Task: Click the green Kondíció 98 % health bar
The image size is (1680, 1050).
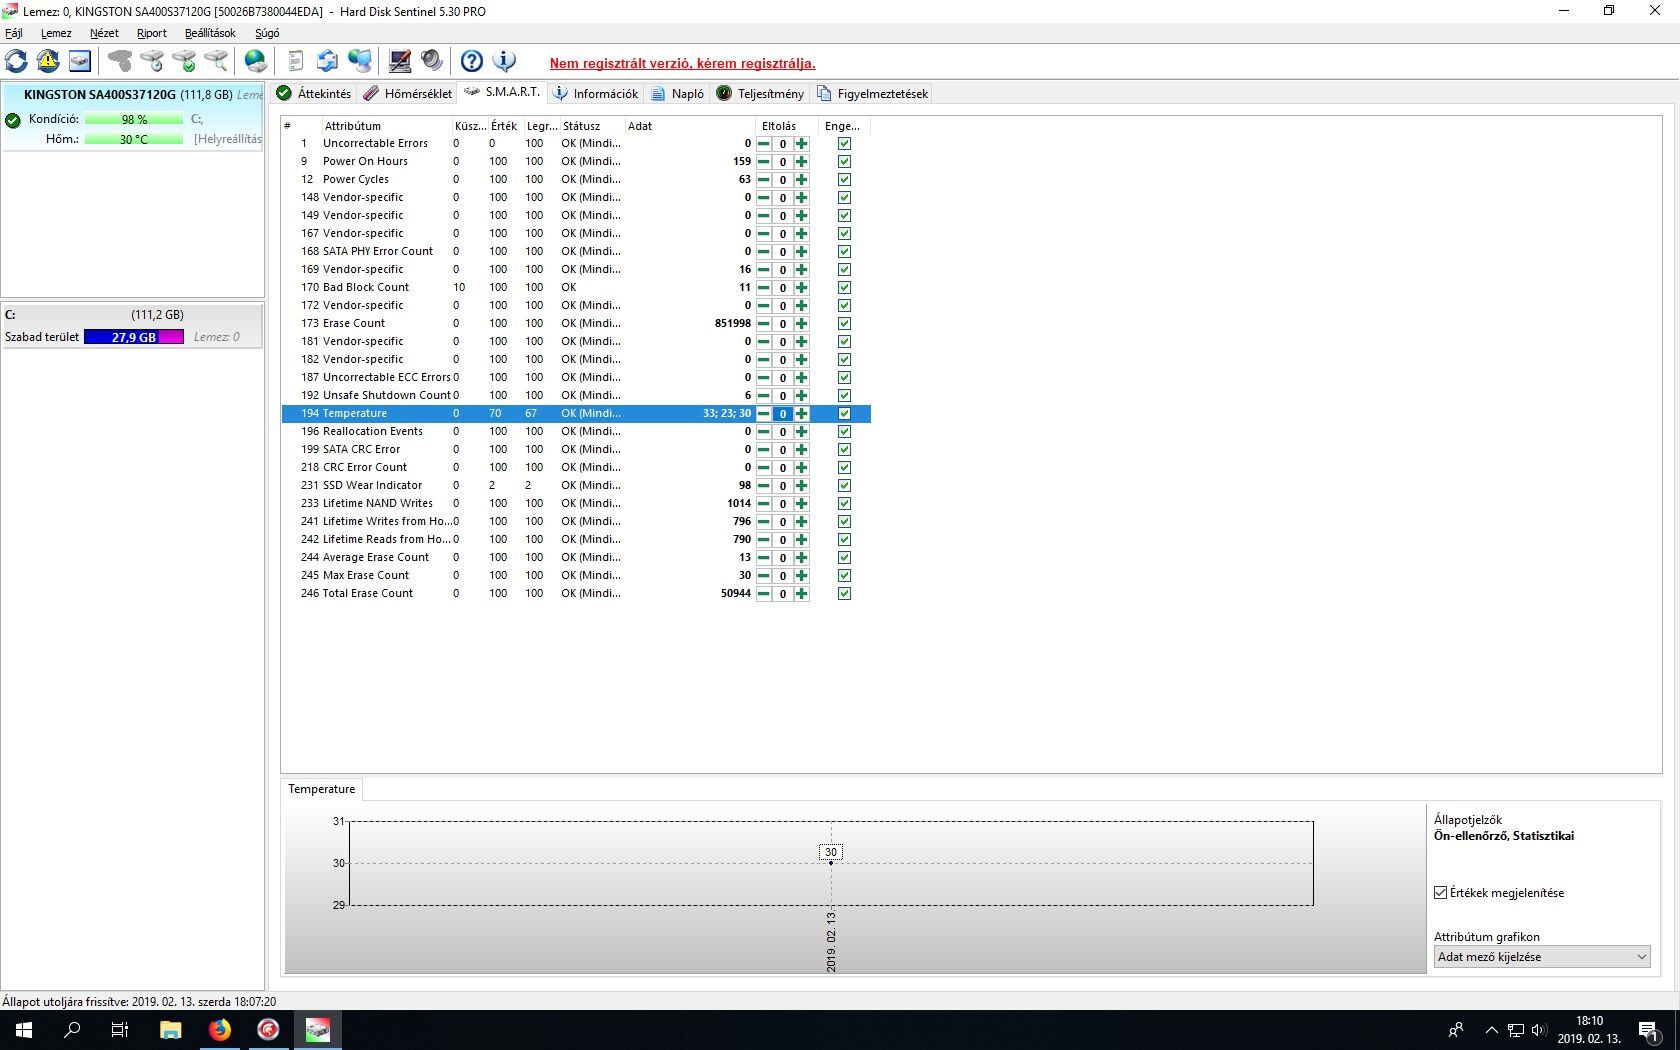Action: point(134,119)
